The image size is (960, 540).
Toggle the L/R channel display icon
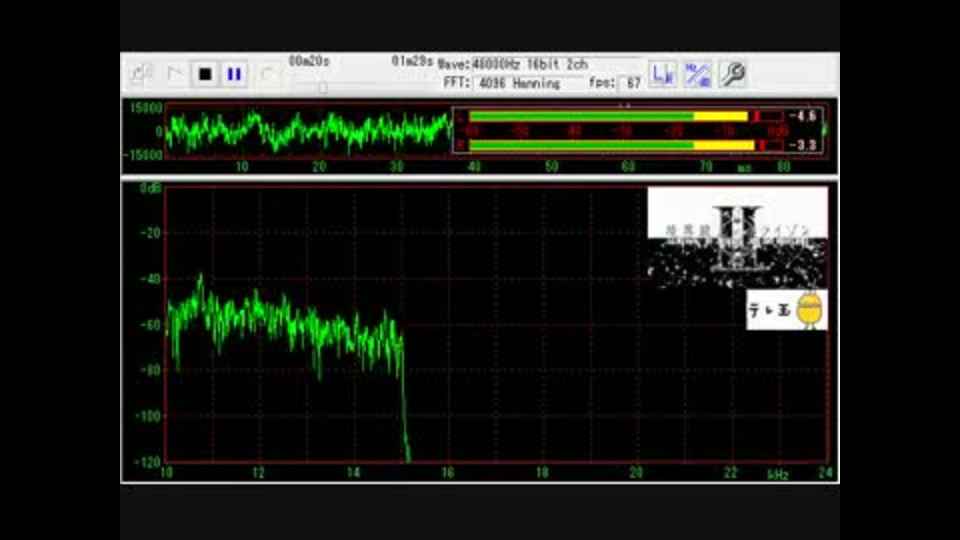pos(662,74)
